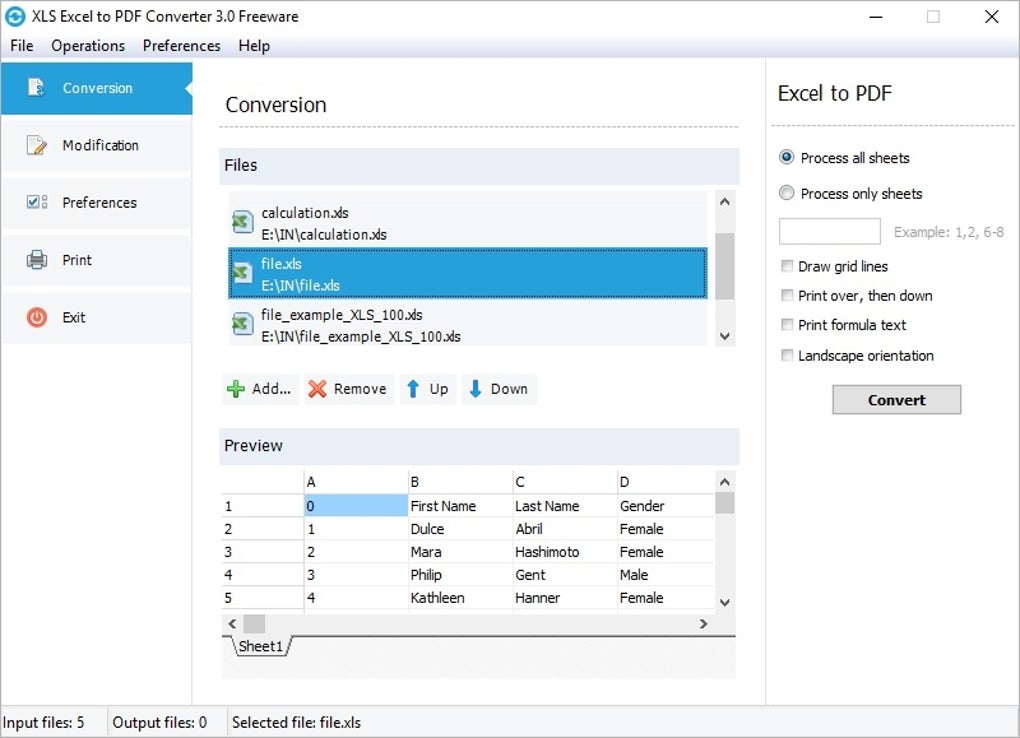
Task: Click the file.xls Excel file icon
Action: [x=243, y=273]
